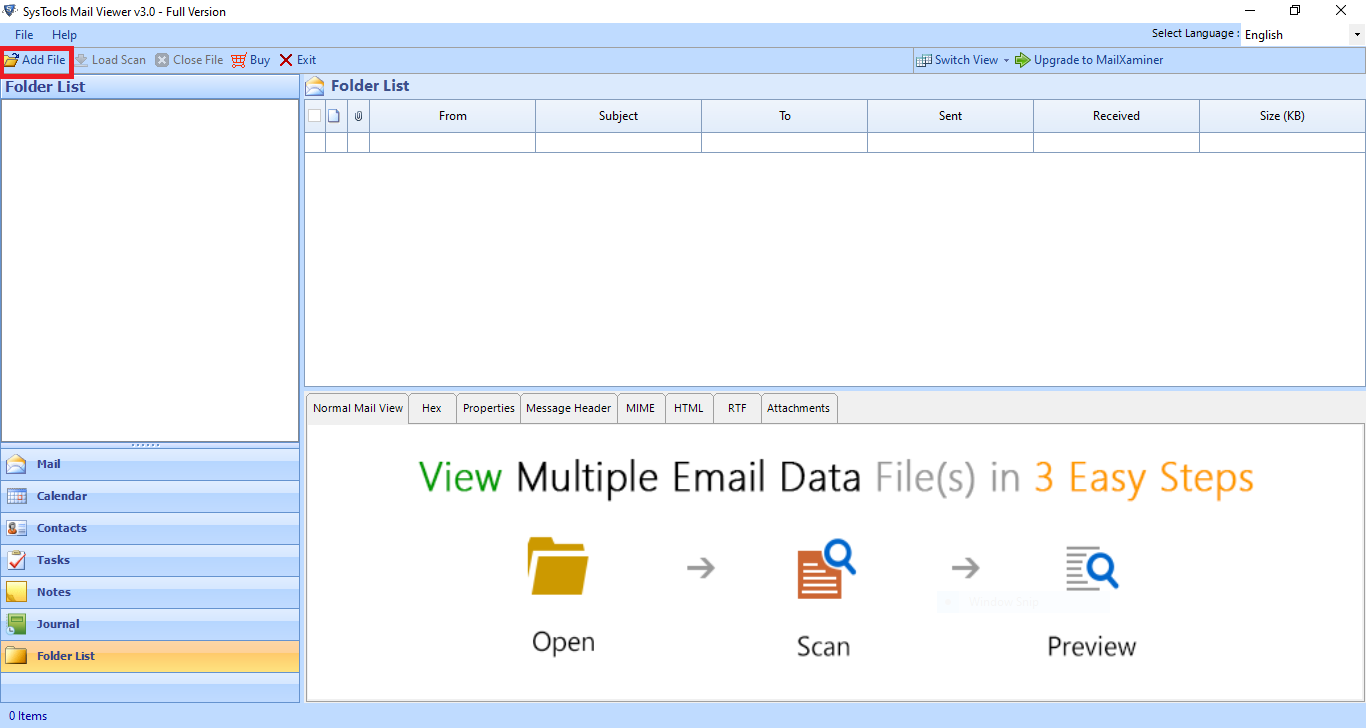The height and width of the screenshot is (728, 1366).
Task: Click Upgrade to MailXaminer link
Action: [x=1090, y=60]
